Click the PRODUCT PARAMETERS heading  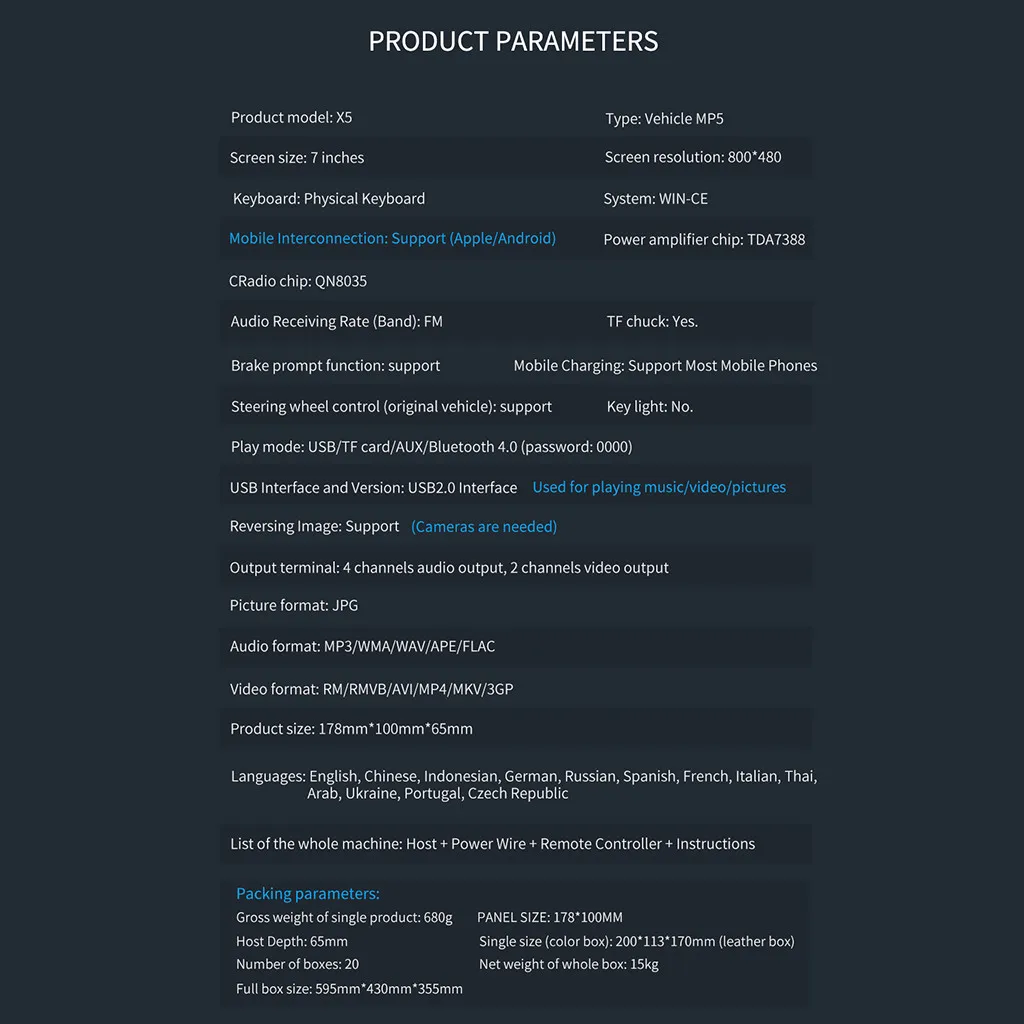(x=513, y=41)
